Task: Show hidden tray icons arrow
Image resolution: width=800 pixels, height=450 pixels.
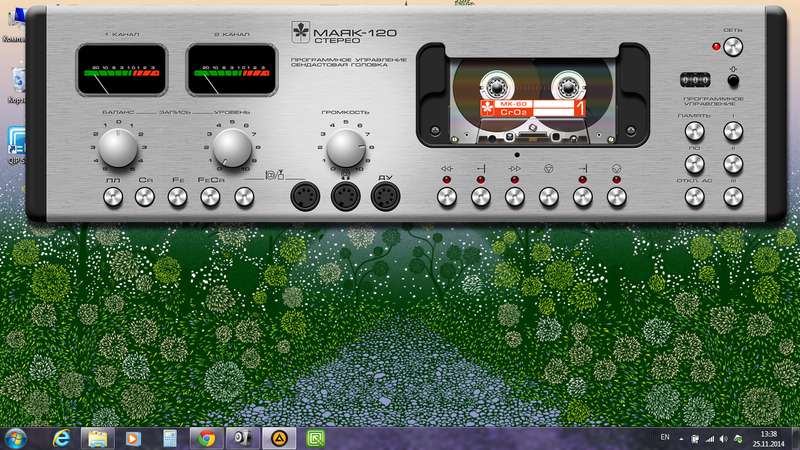Action: (x=681, y=439)
